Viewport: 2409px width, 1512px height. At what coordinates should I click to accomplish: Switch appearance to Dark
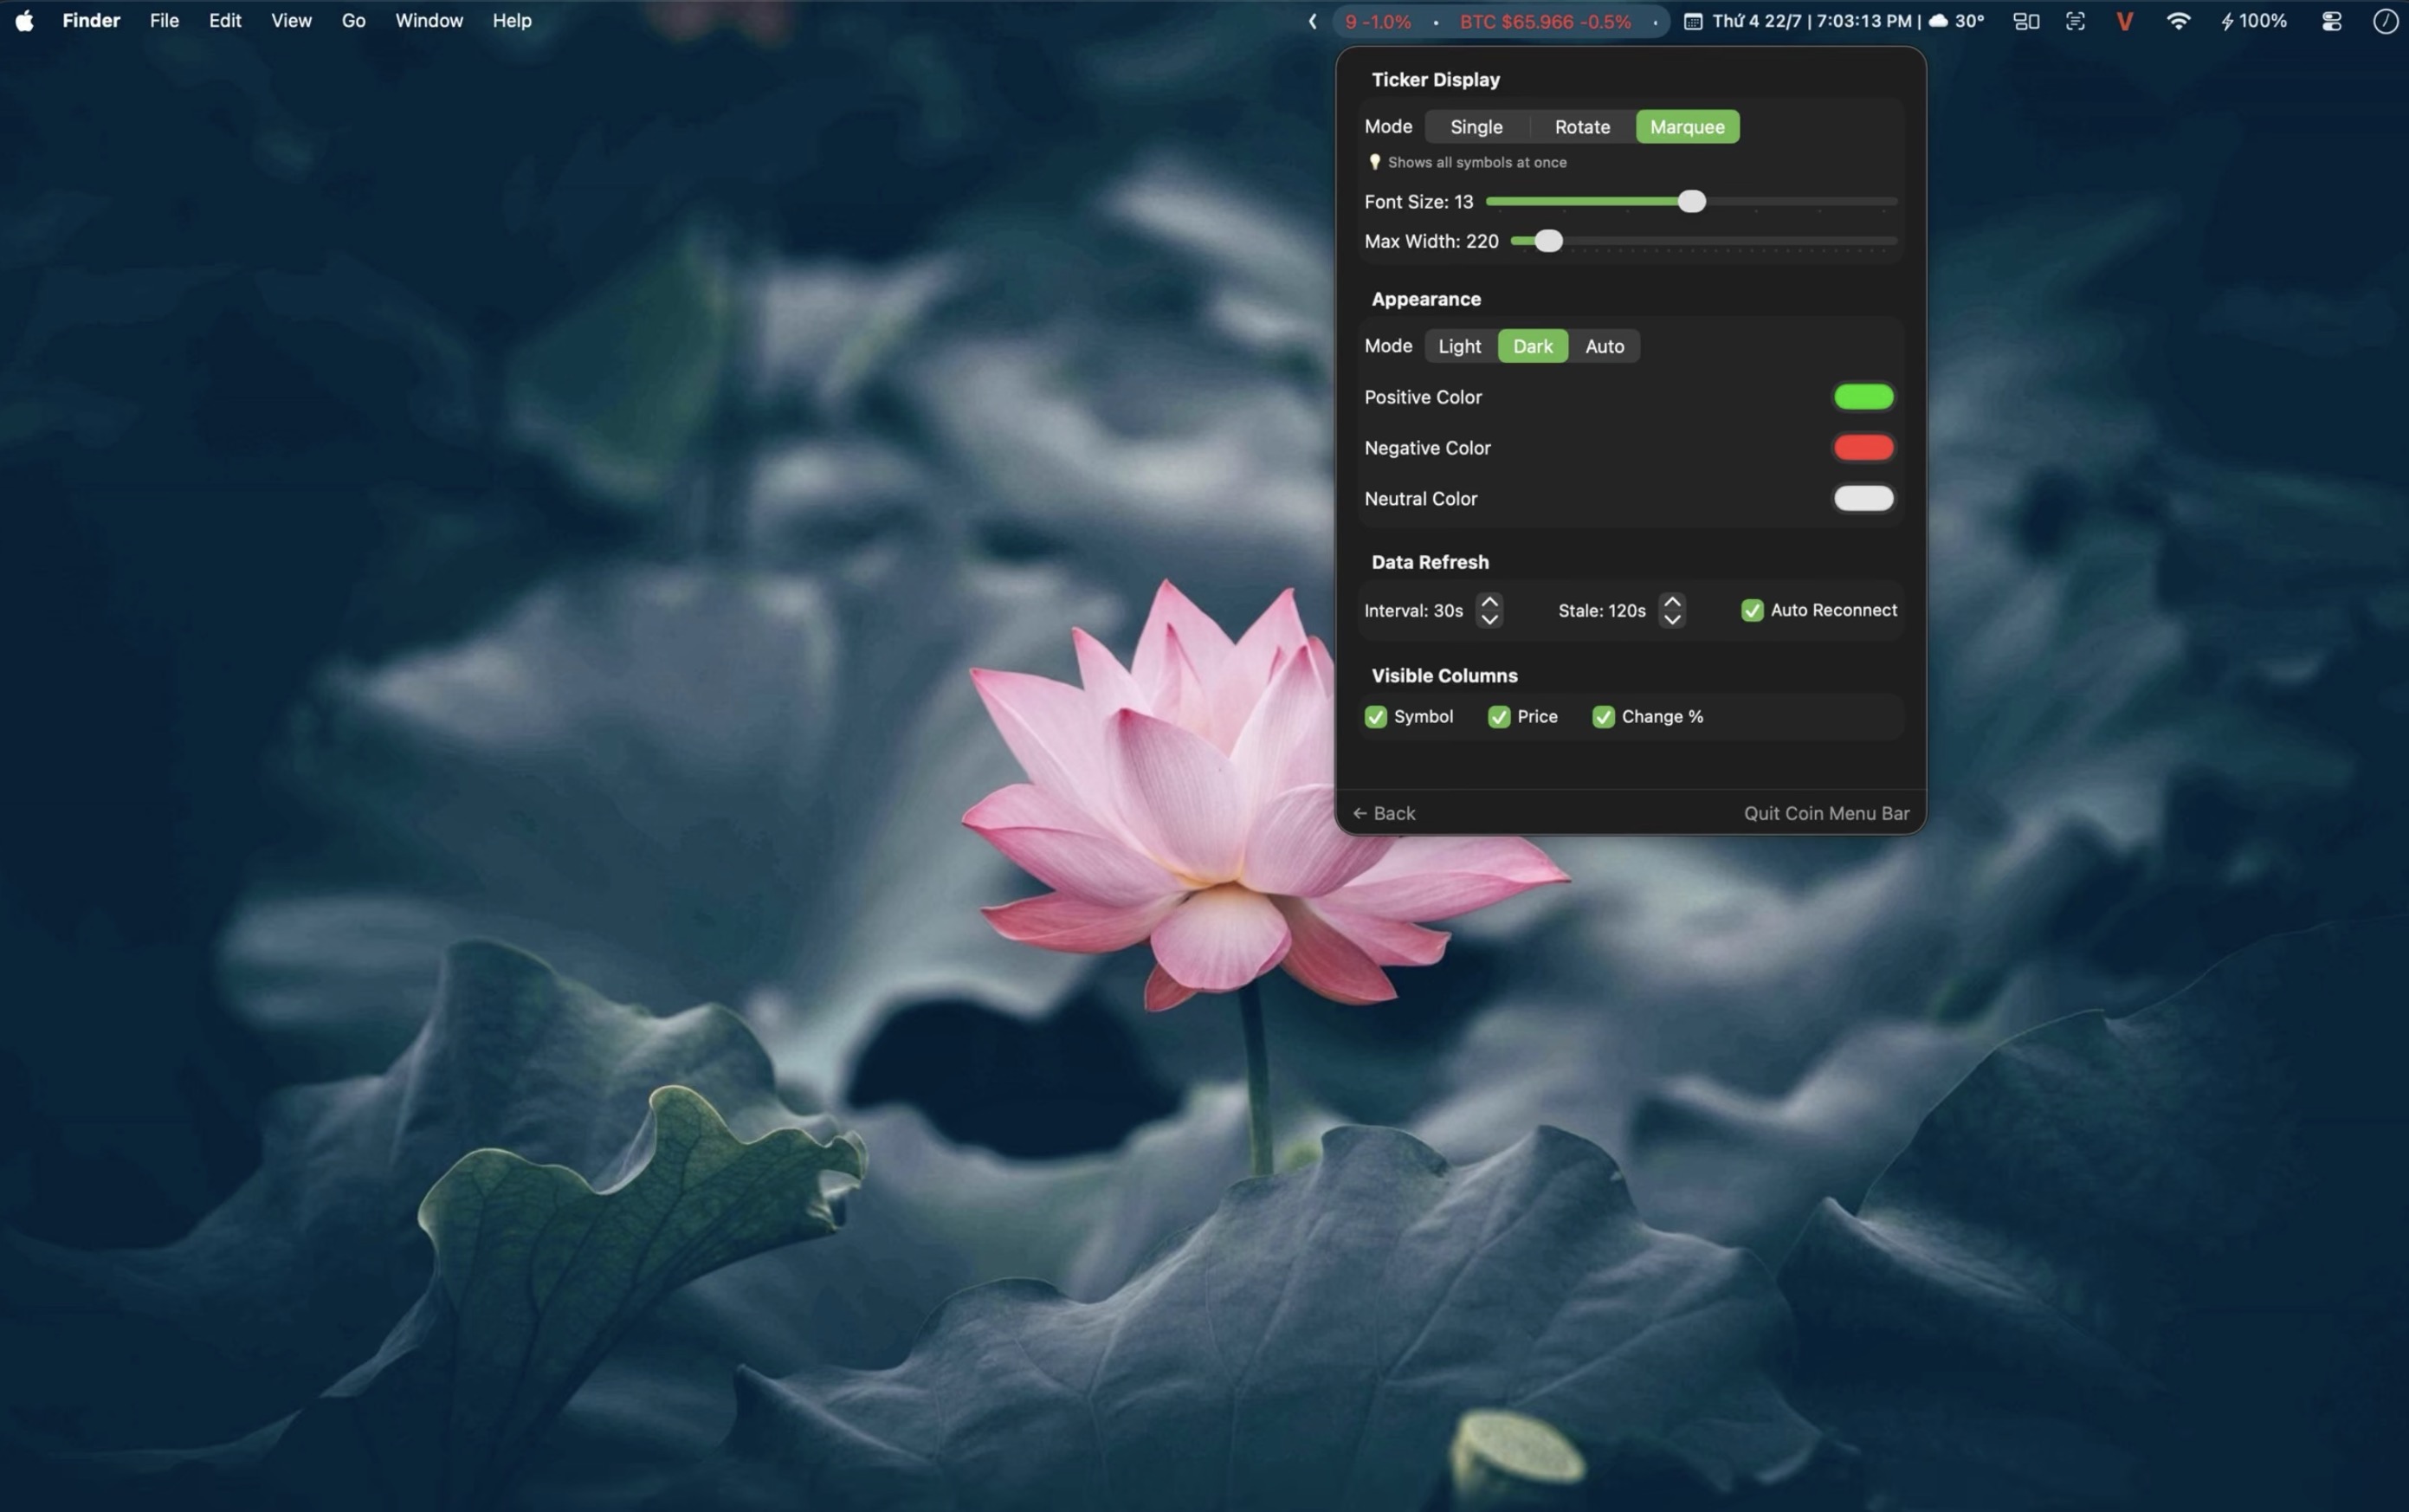[x=1532, y=346]
